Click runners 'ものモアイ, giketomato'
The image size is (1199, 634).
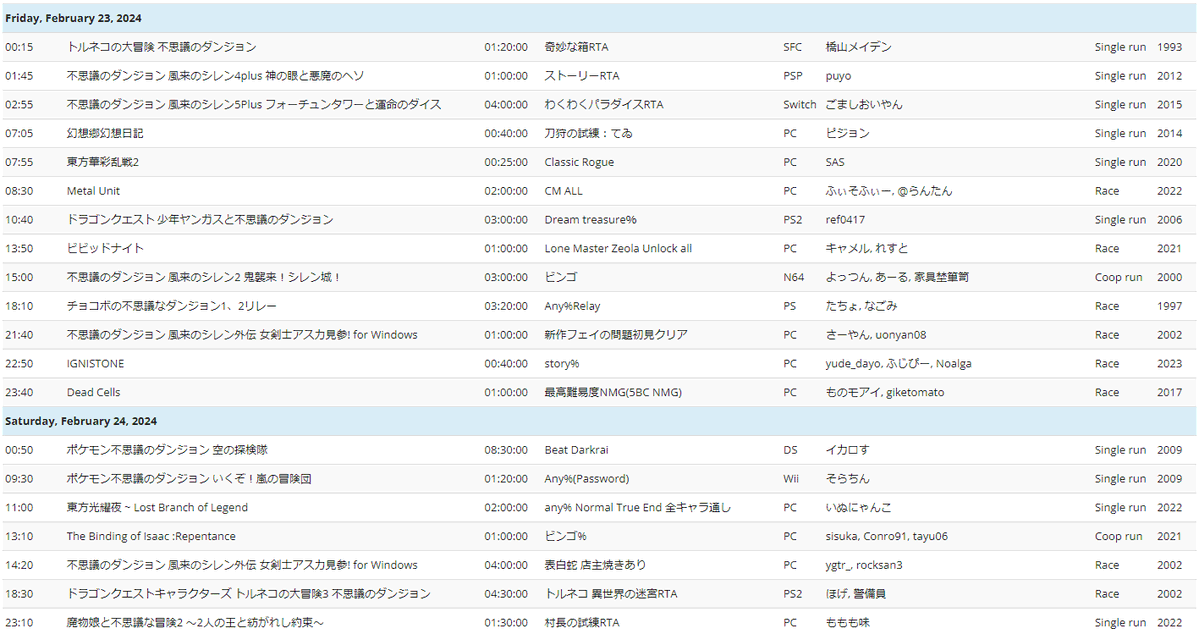point(885,392)
